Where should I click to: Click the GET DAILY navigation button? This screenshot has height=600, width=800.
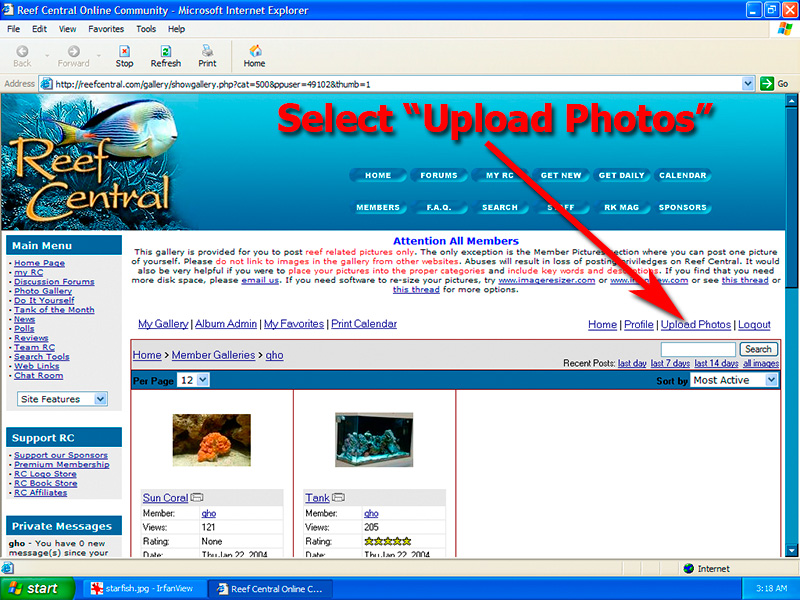[x=621, y=175]
